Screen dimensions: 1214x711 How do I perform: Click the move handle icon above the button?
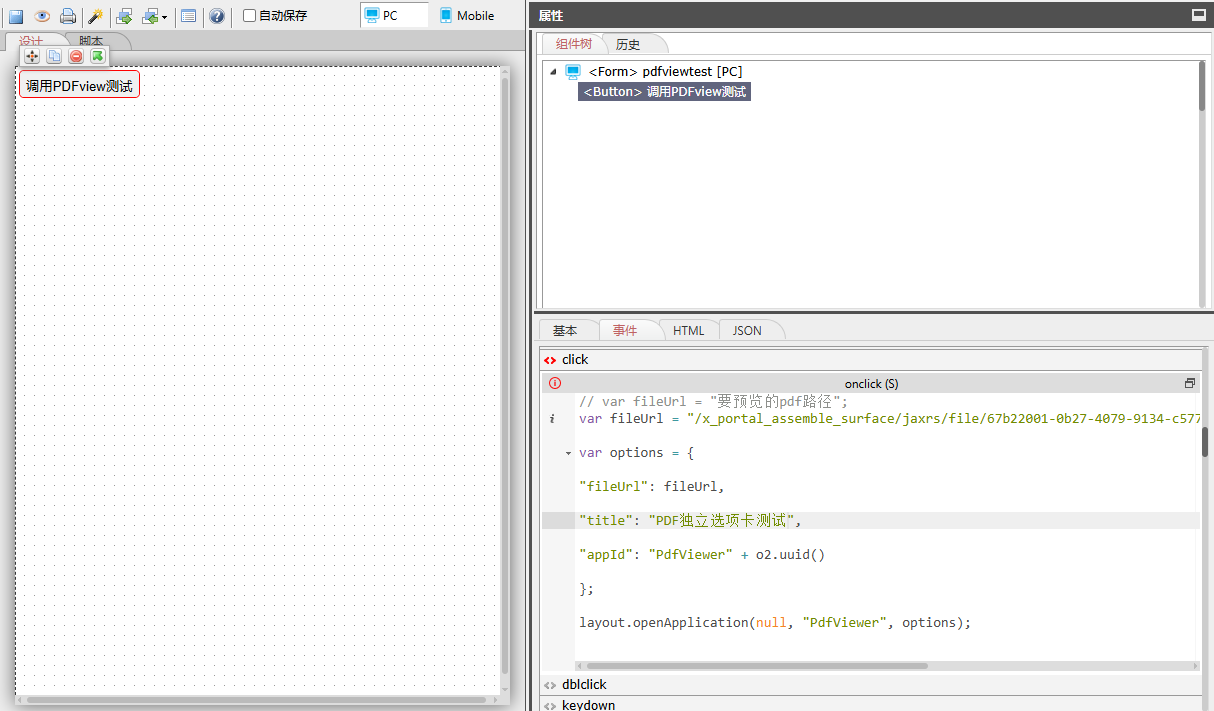coord(32,56)
